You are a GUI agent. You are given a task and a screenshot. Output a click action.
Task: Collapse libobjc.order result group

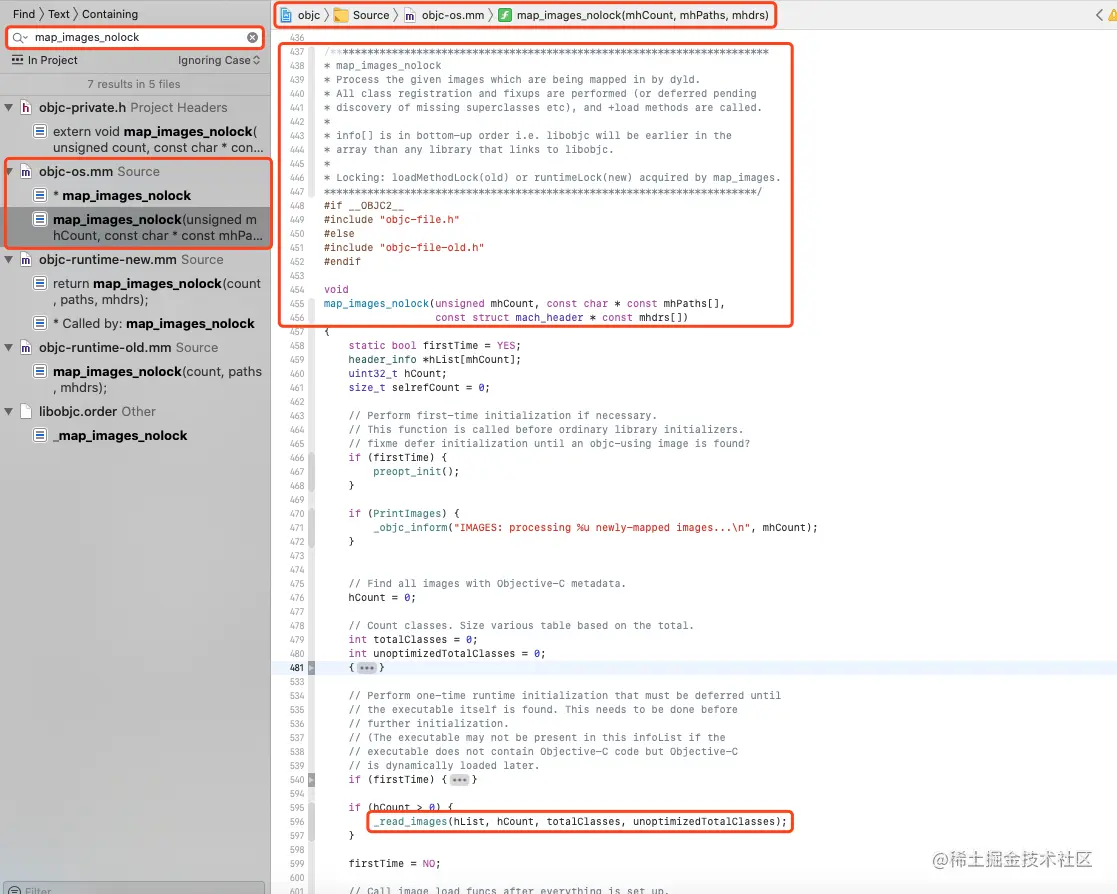9,412
